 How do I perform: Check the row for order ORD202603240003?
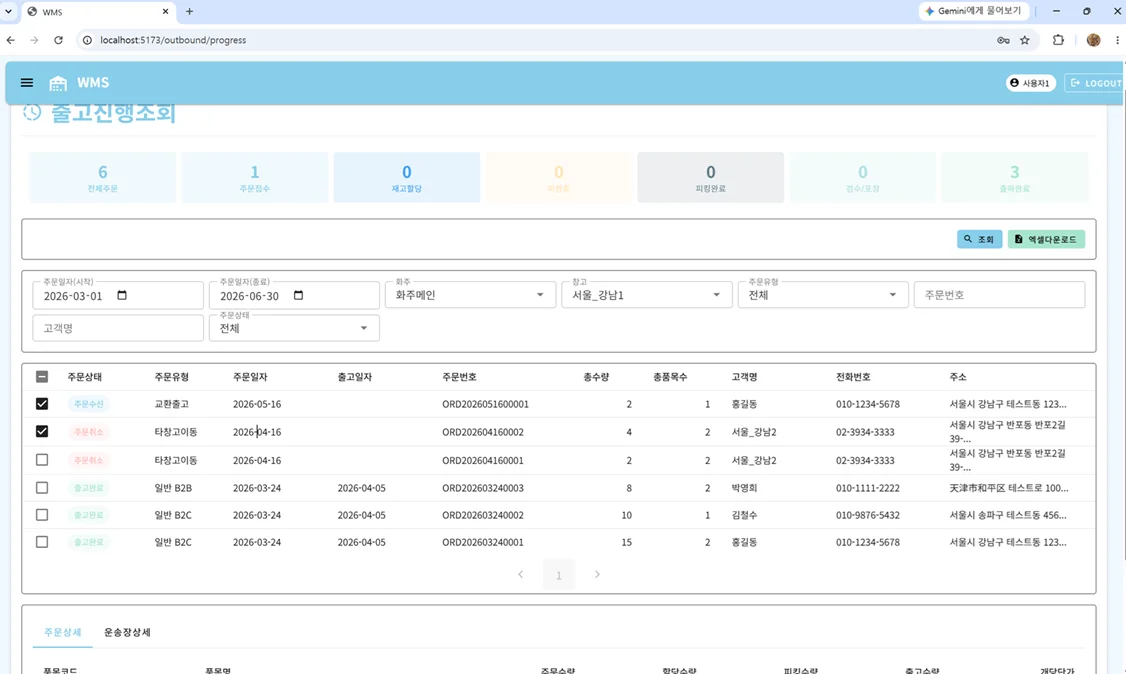(x=42, y=487)
